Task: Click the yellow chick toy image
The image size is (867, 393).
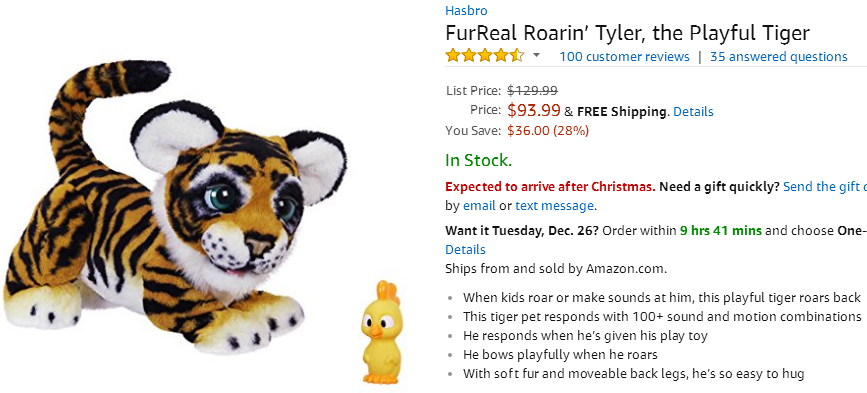Action: click(380, 332)
